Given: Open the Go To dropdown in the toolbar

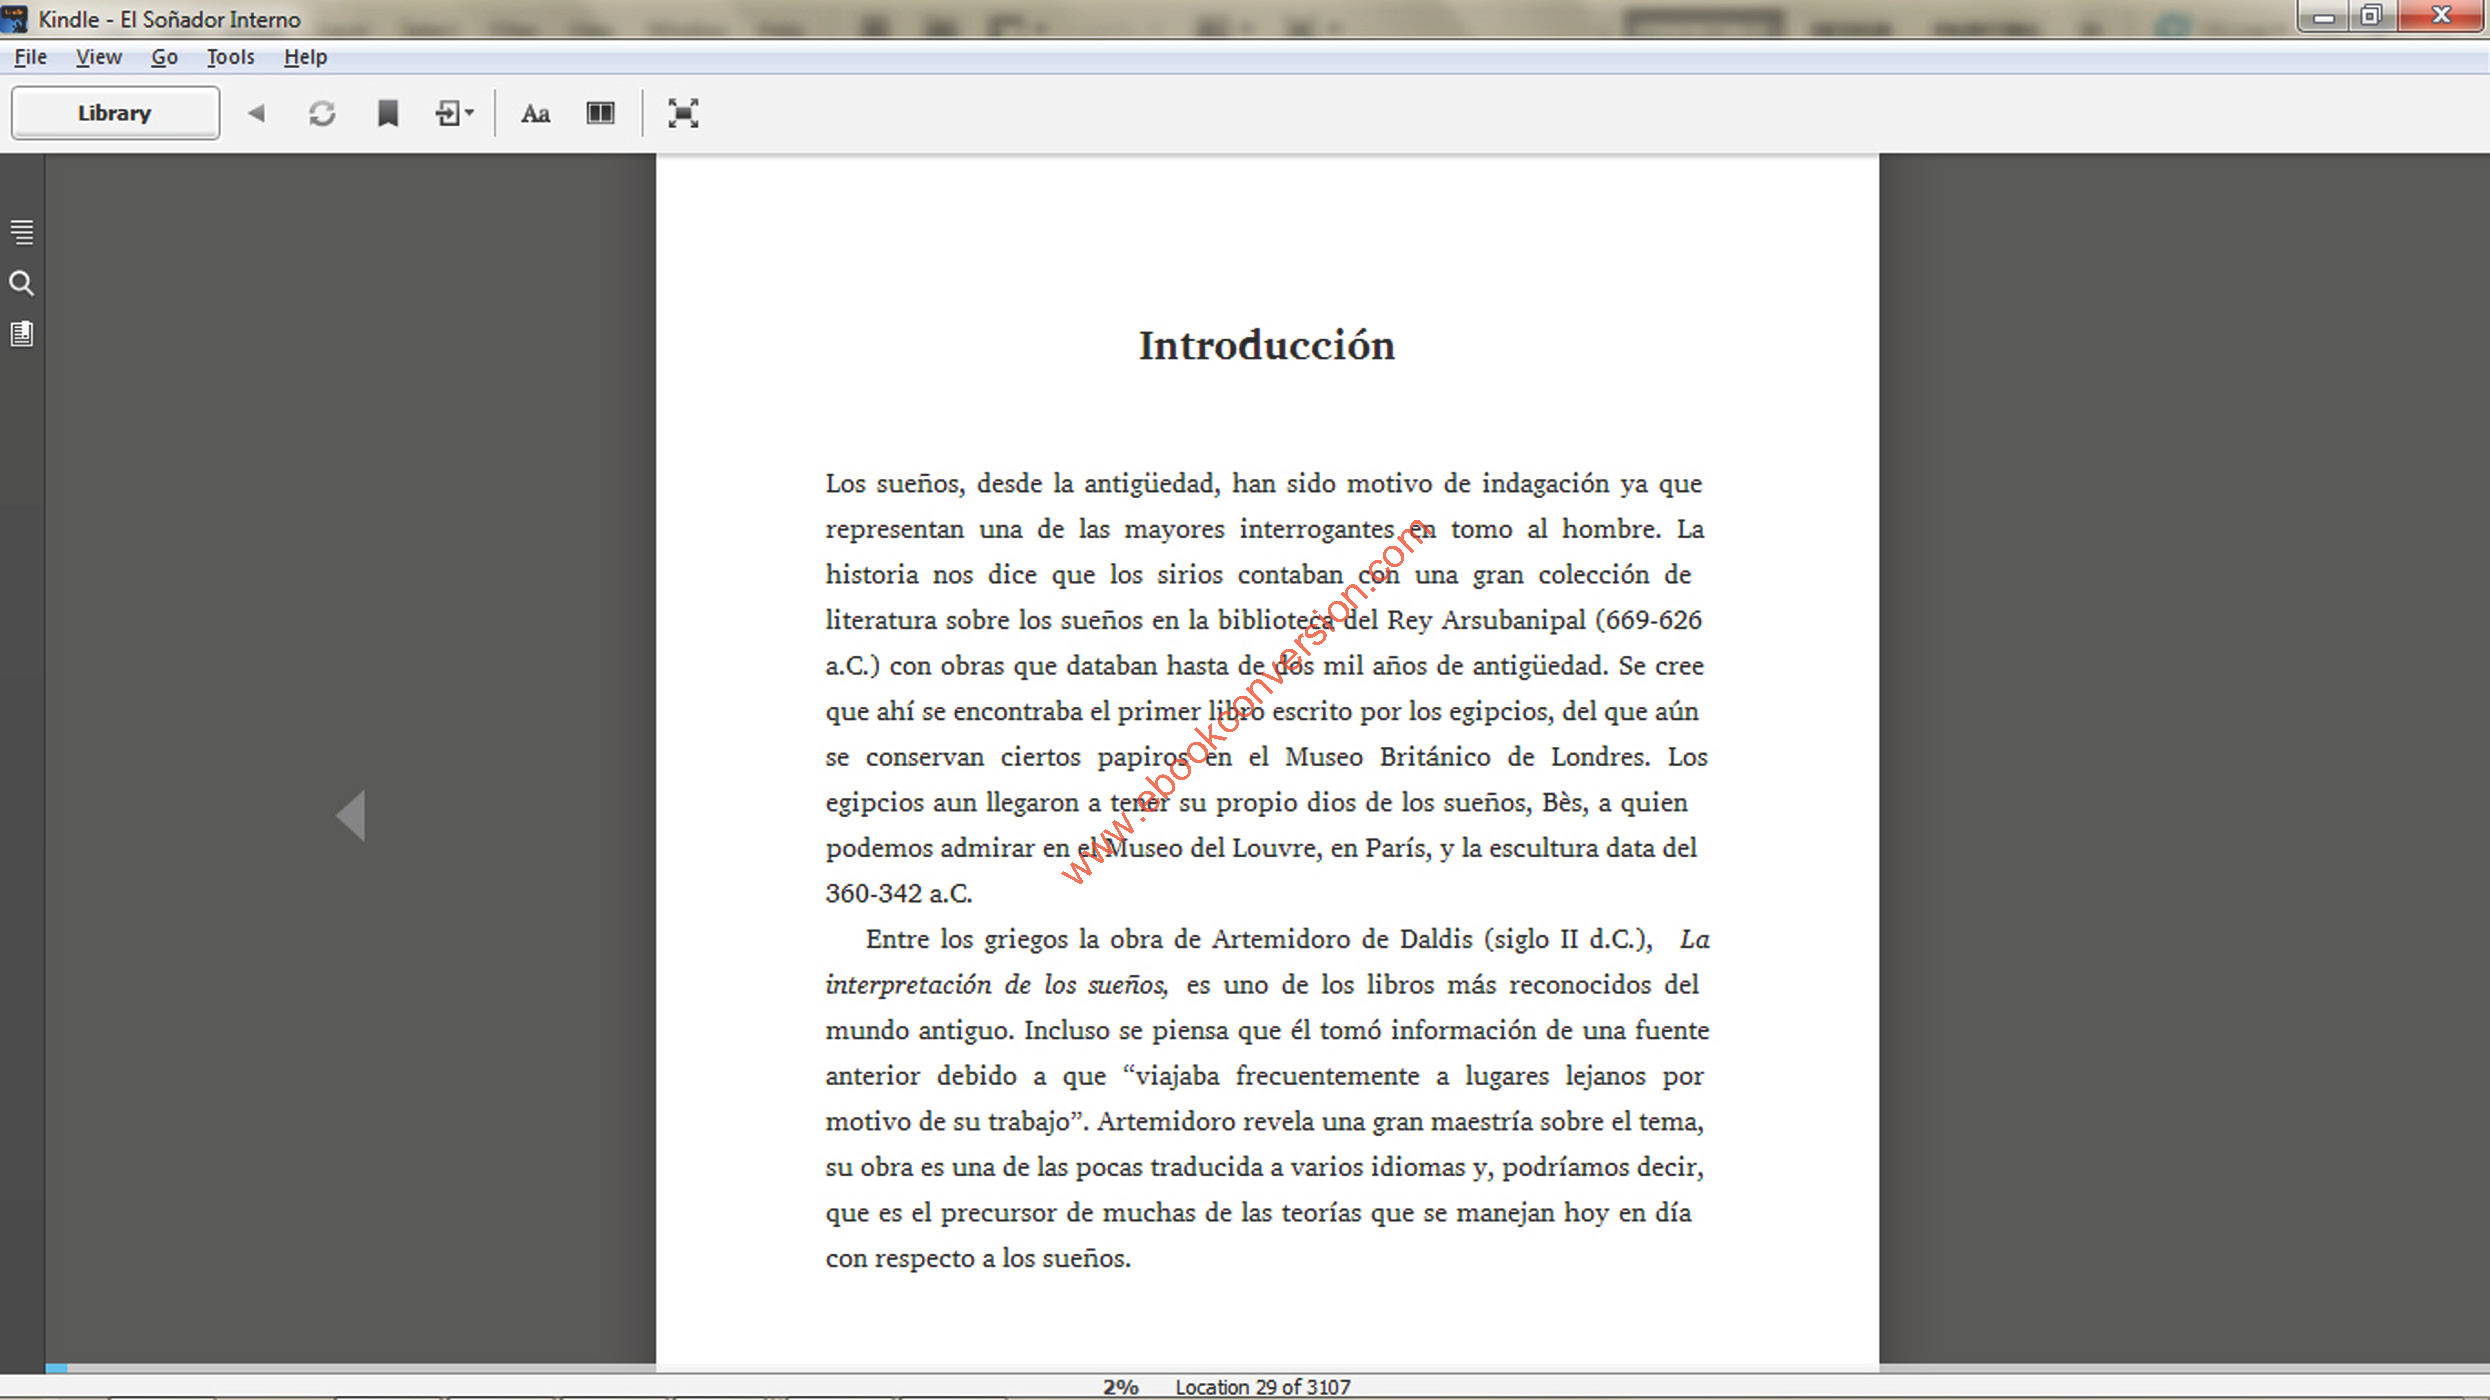Looking at the screenshot, I should [x=454, y=113].
